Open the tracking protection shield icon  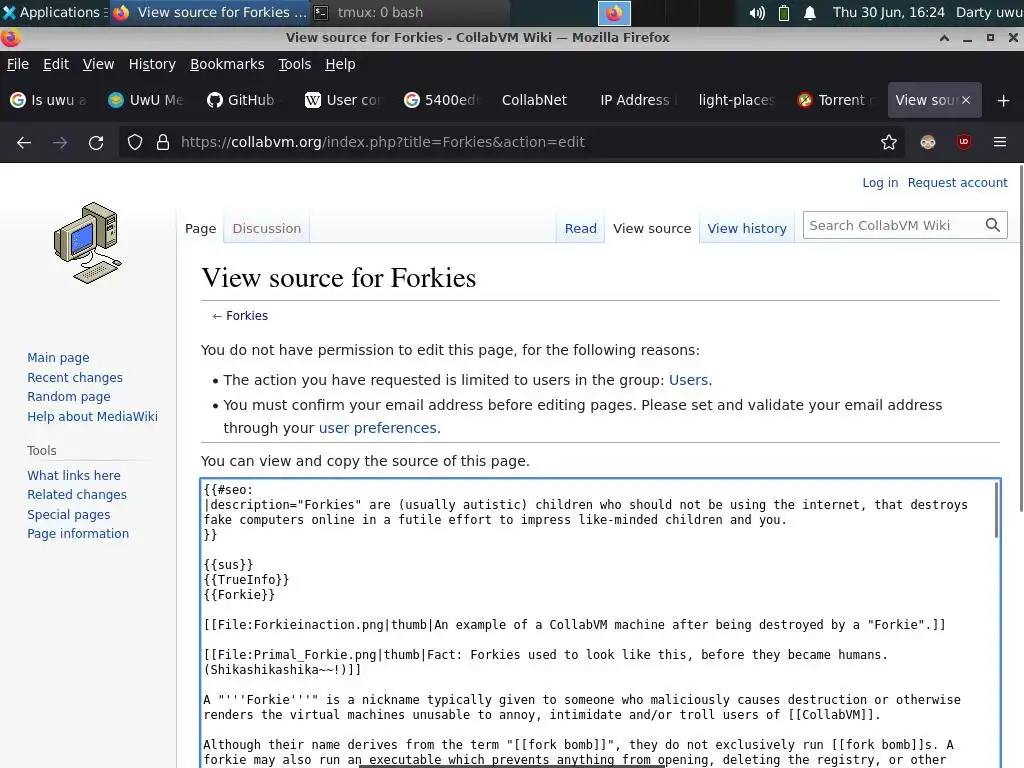(x=135, y=142)
